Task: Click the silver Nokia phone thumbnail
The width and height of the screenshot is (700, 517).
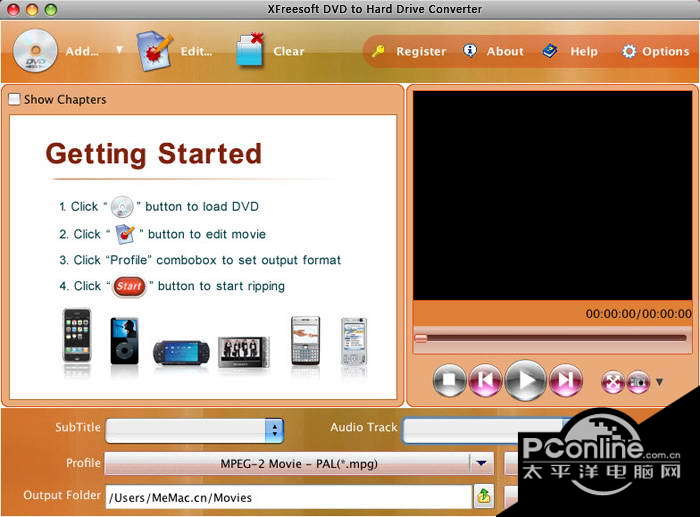Action: point(354,342)
